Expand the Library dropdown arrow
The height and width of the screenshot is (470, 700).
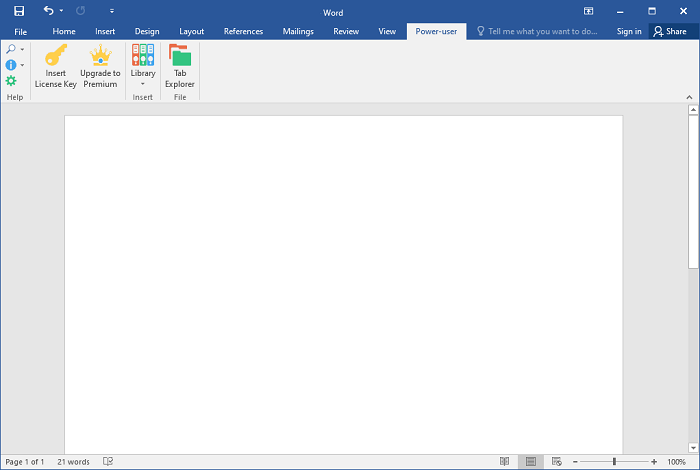[x=143, y=84]
